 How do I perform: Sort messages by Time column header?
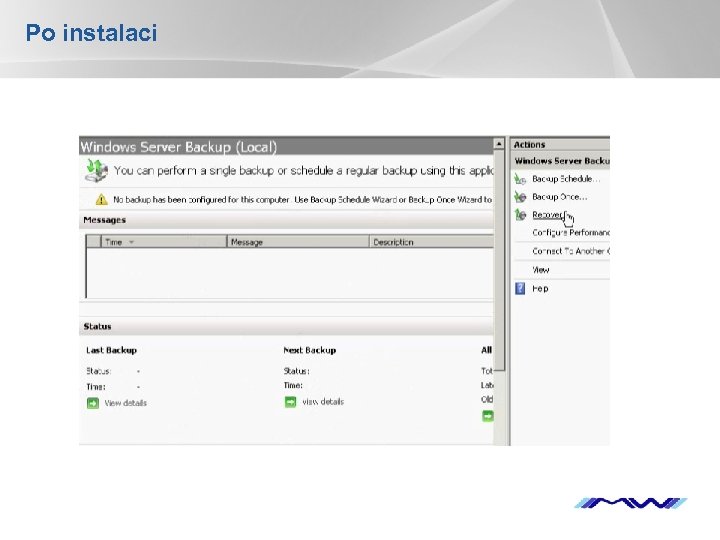click(164, 242)
